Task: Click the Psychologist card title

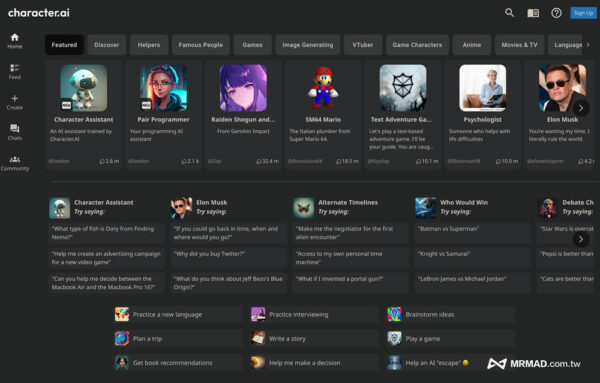Action: point(483,119)
